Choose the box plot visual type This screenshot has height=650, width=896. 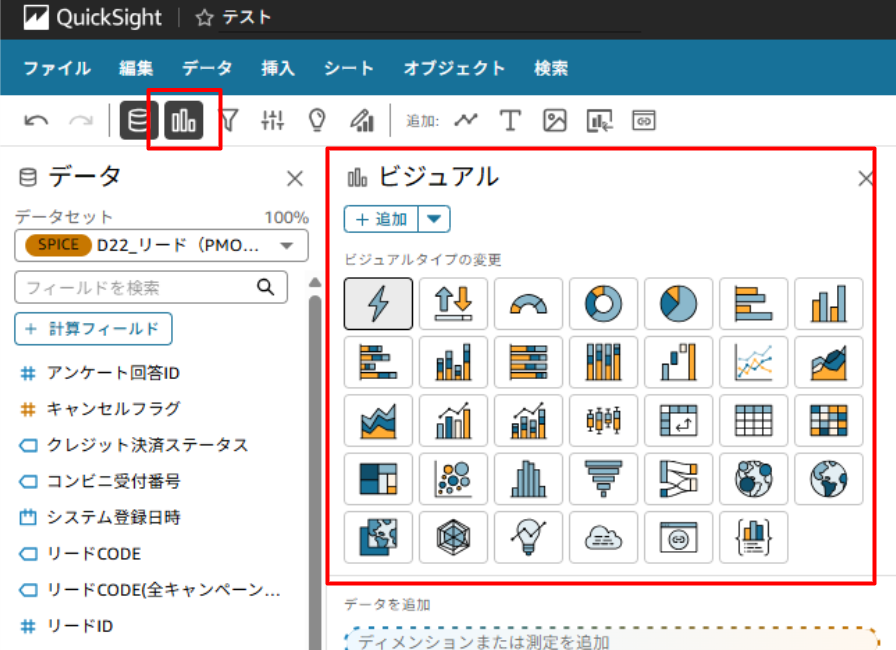(x=603, y=420)
